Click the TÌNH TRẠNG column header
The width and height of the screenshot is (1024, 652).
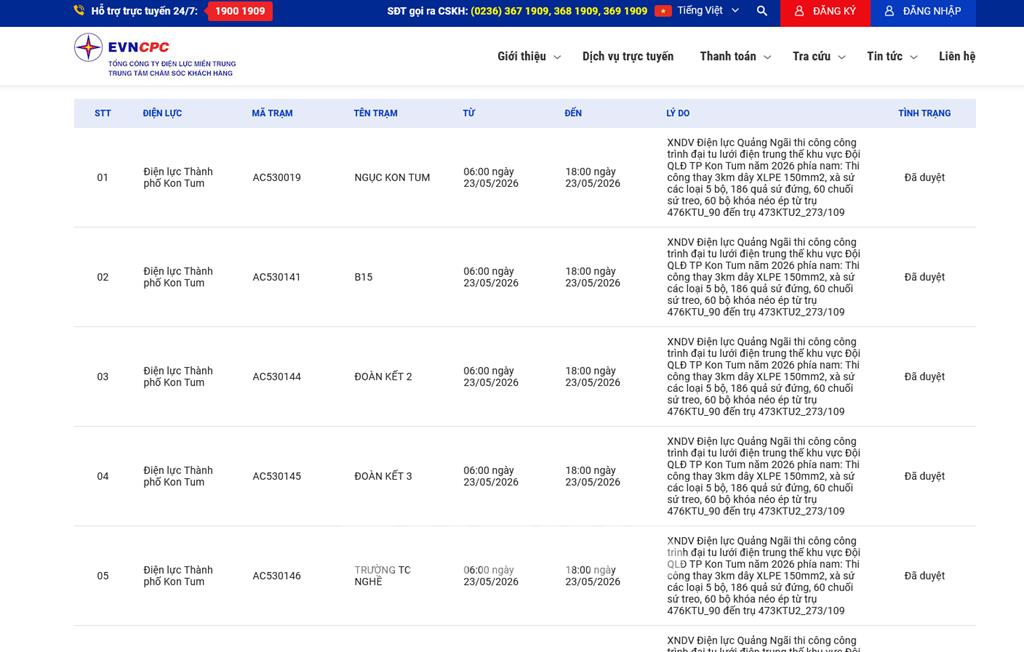click(924, 113)
